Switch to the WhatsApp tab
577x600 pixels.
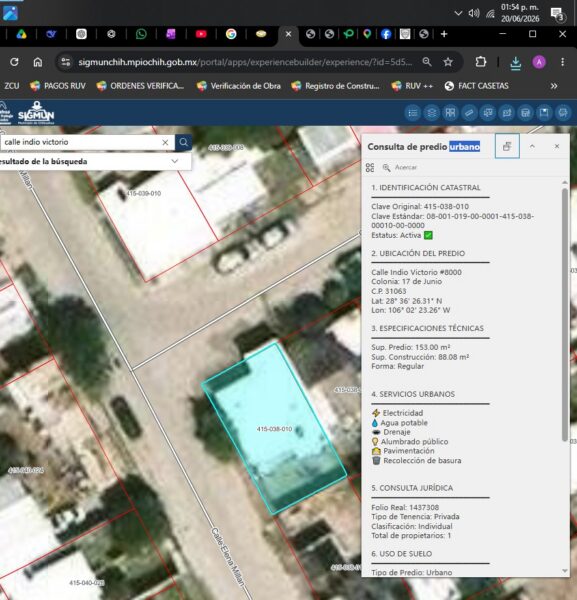[141, 34]
